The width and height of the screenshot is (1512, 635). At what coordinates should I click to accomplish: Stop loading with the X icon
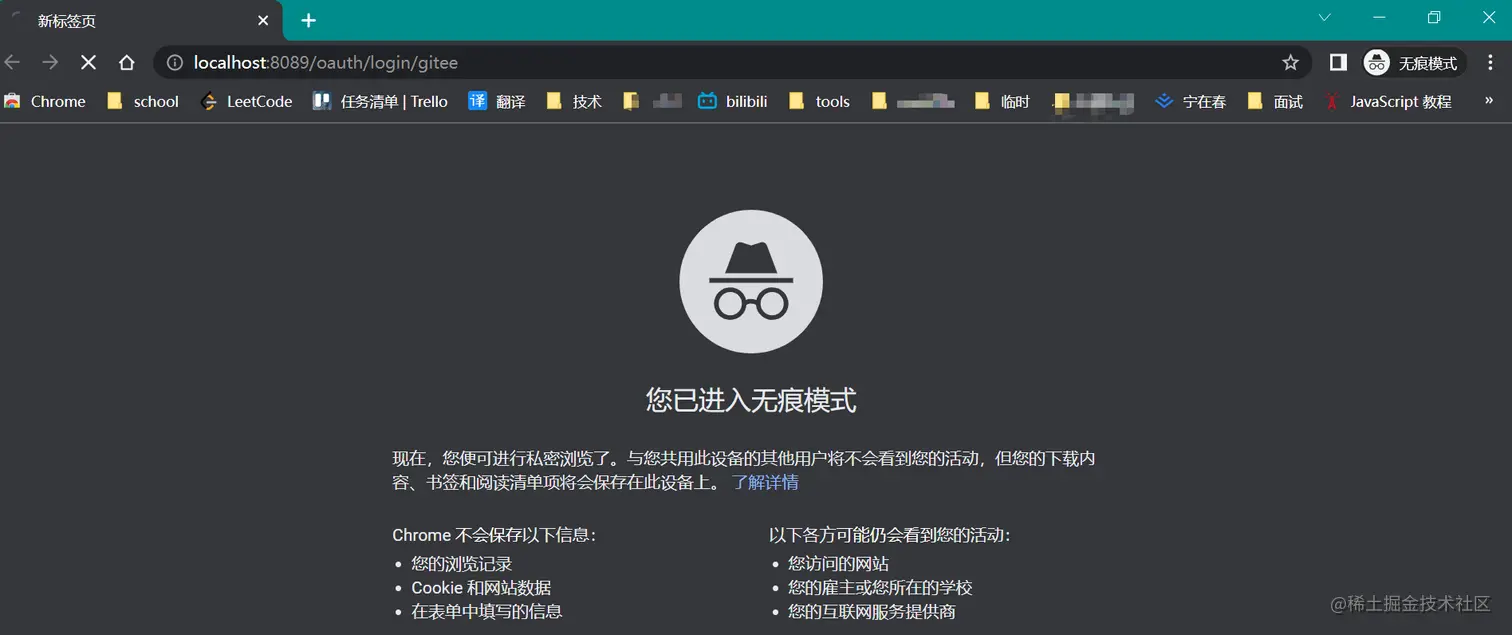88,62
